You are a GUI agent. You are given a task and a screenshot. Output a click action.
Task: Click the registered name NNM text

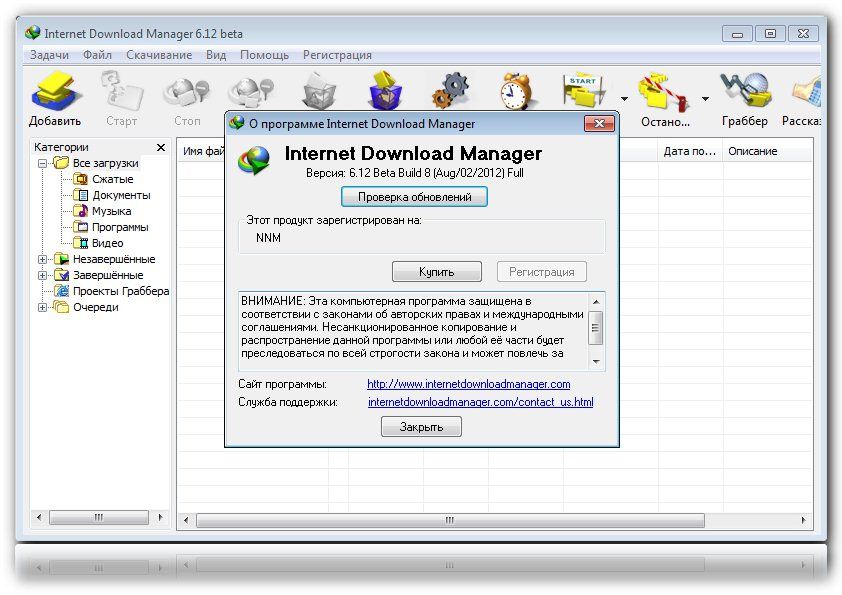point(268,238)
